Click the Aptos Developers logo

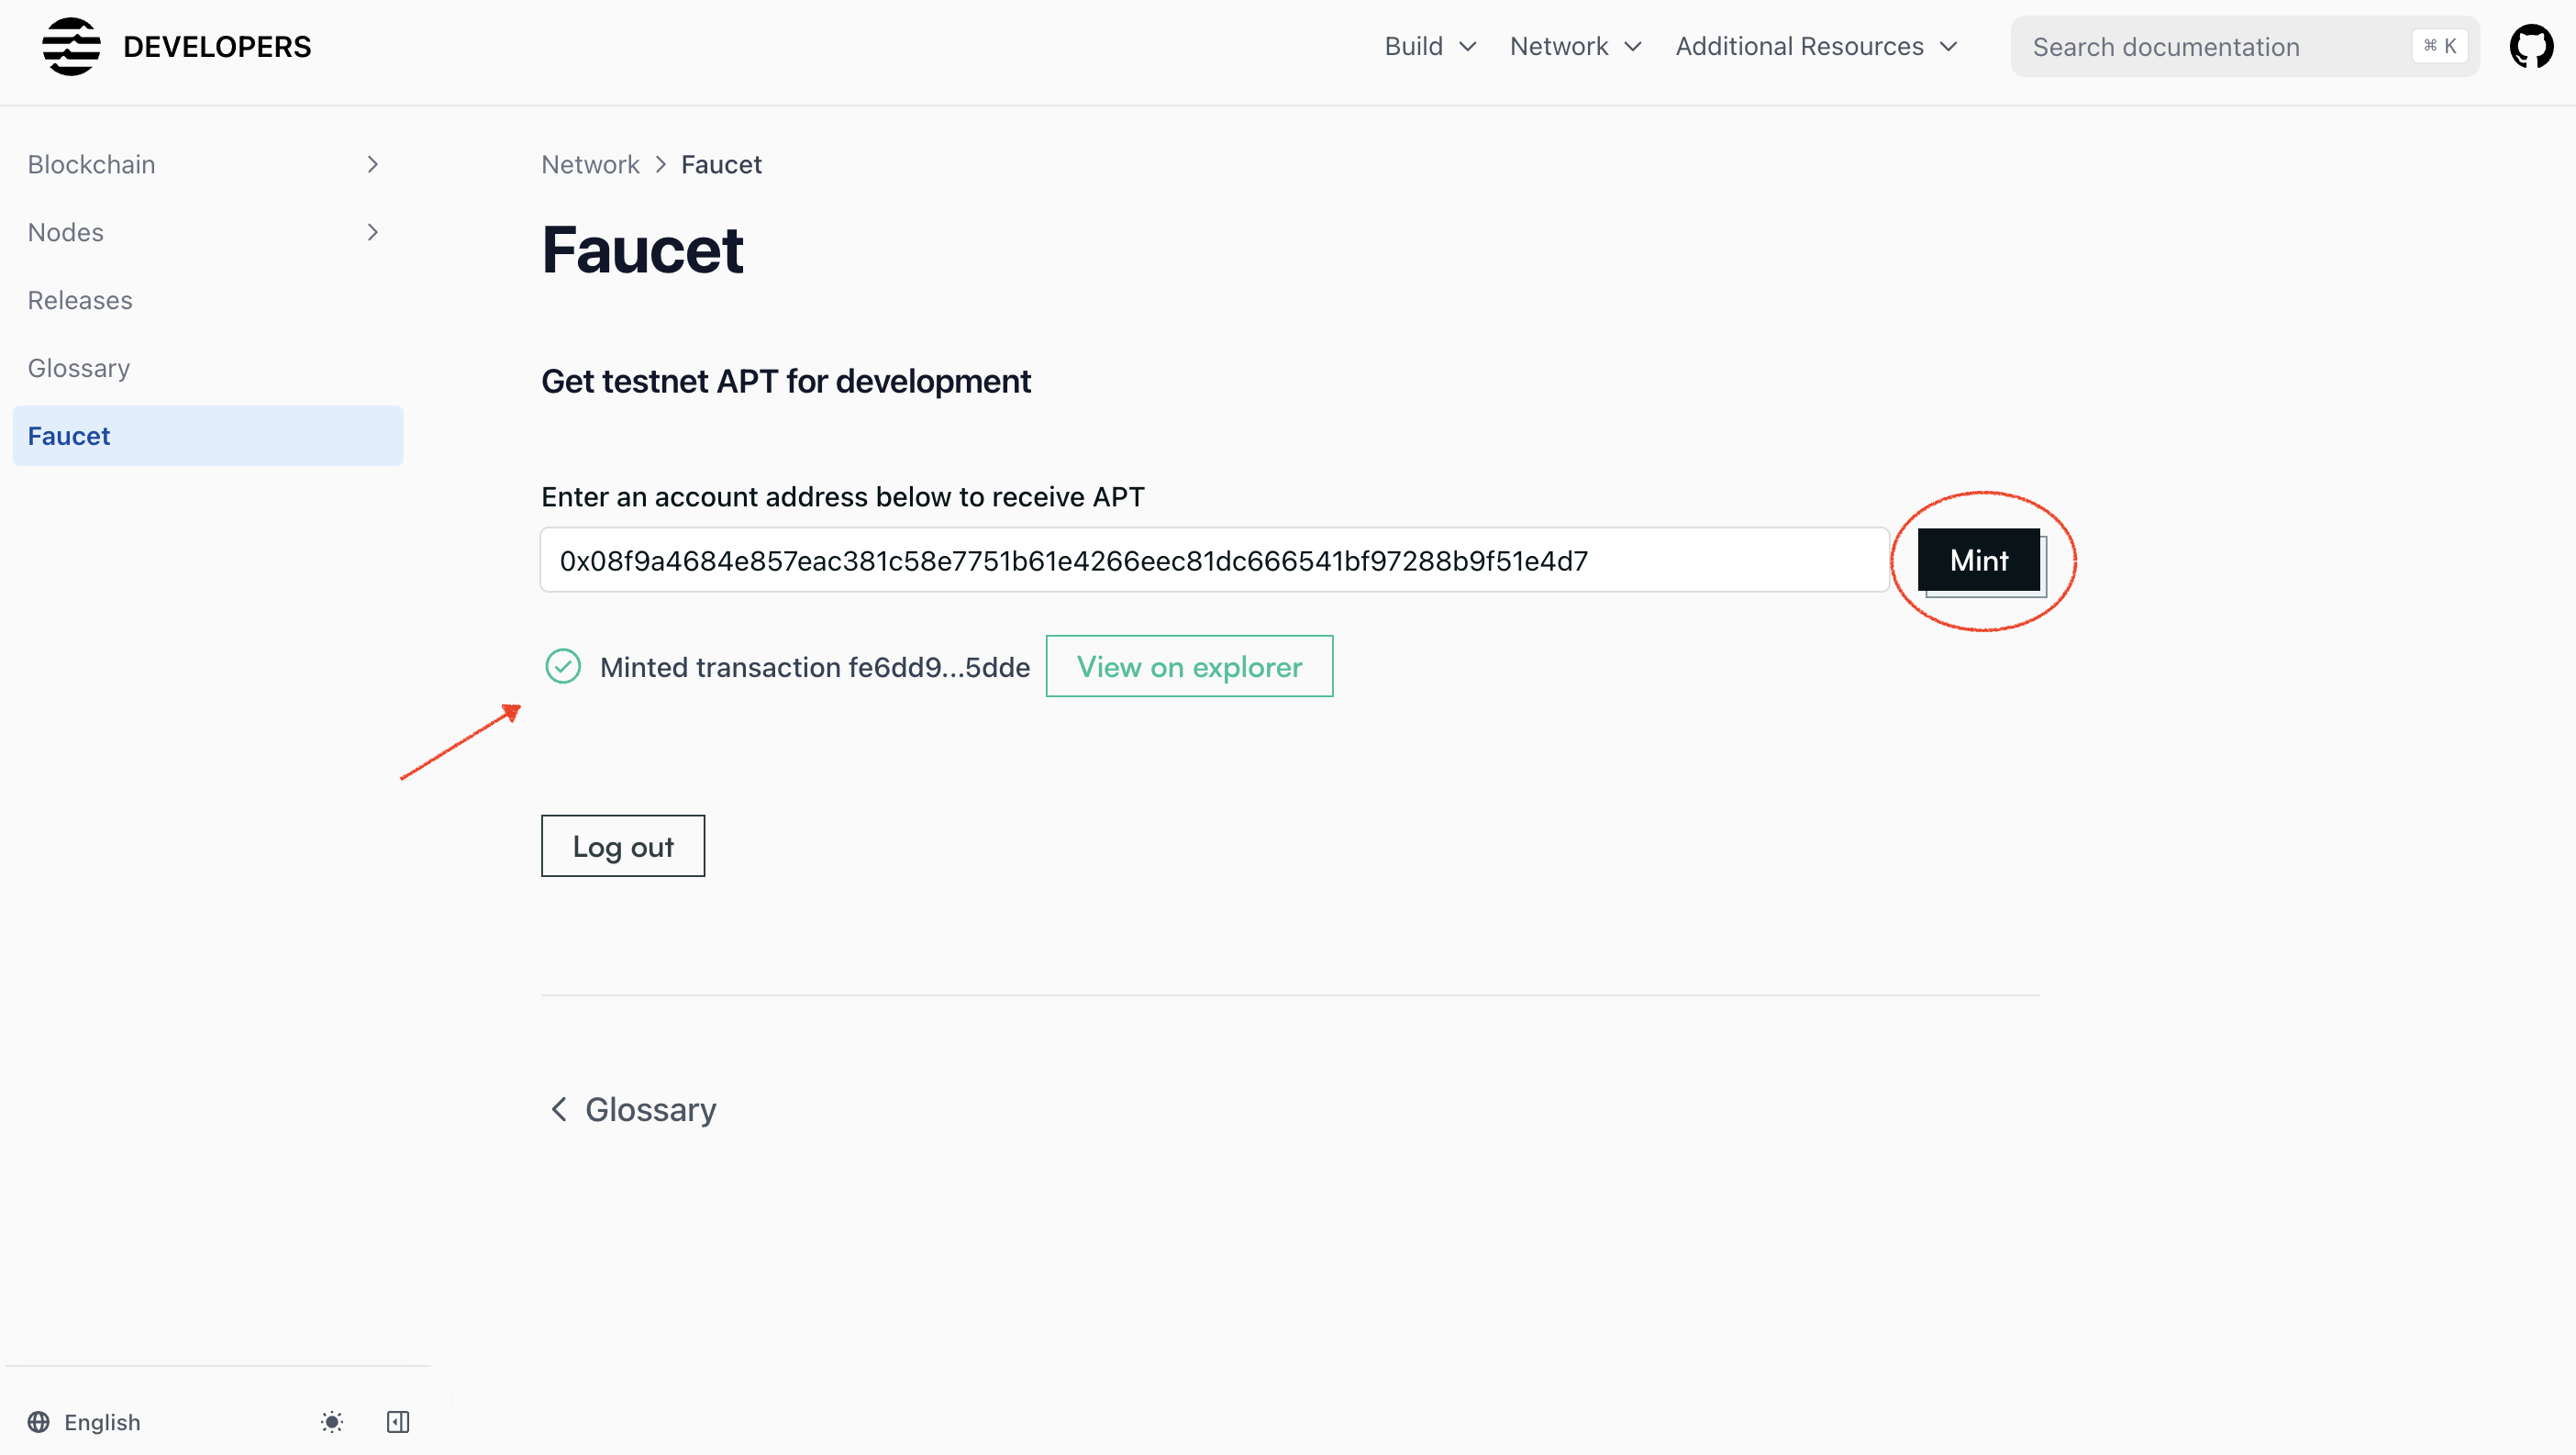pyautogui.click(x=72, y=47)
